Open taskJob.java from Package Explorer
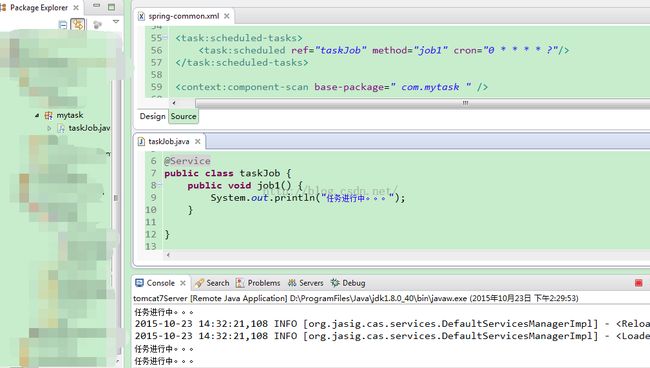The width and height of the screenshot is (650, 368). point(89,128)
